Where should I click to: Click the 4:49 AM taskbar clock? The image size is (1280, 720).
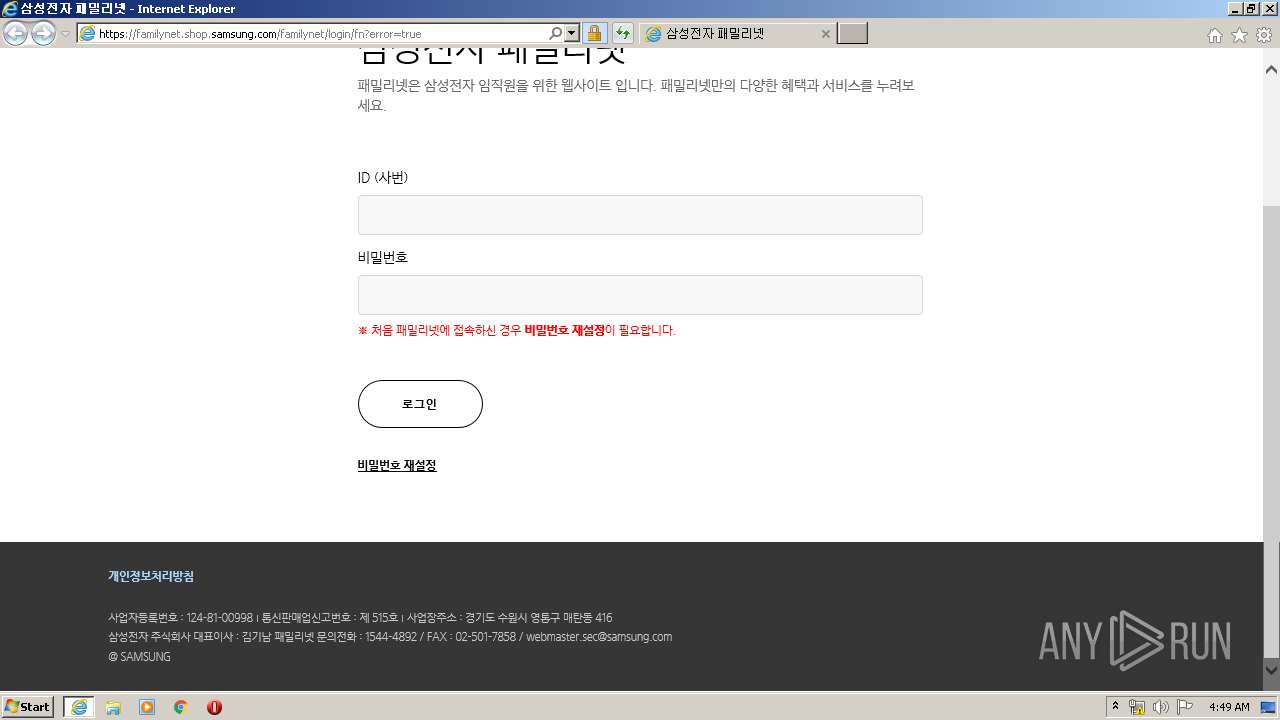pyautogui.click(x=1229, y=707)
